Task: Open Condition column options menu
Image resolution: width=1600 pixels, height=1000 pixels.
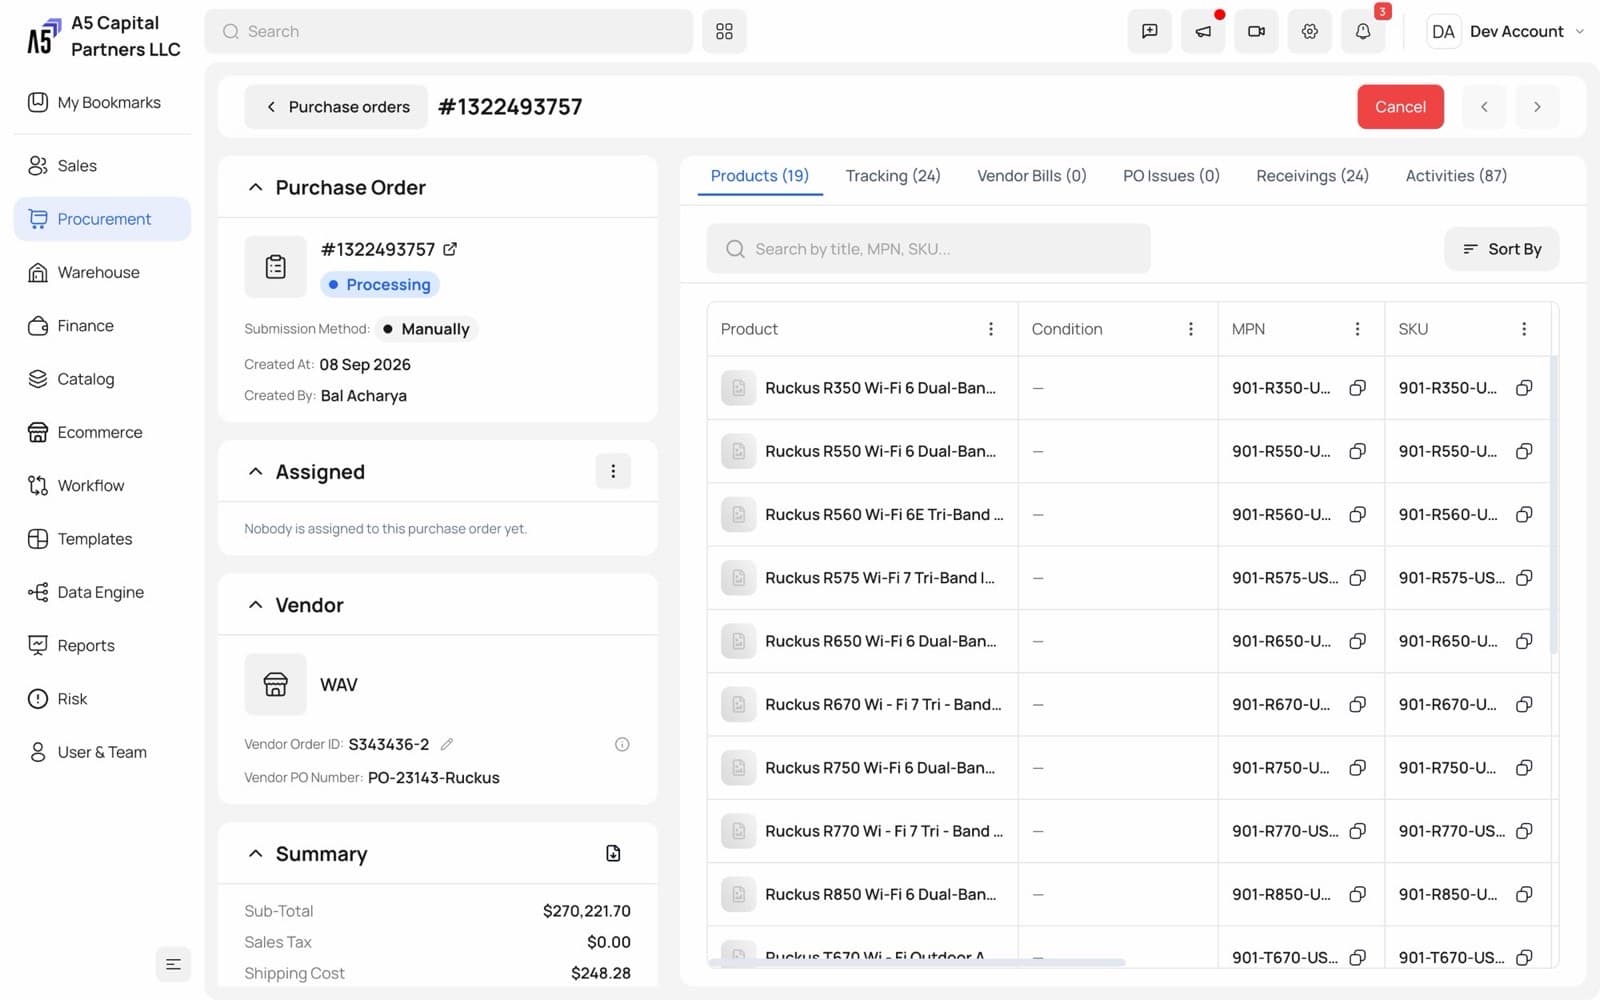Action: [x=1190, y=329]
